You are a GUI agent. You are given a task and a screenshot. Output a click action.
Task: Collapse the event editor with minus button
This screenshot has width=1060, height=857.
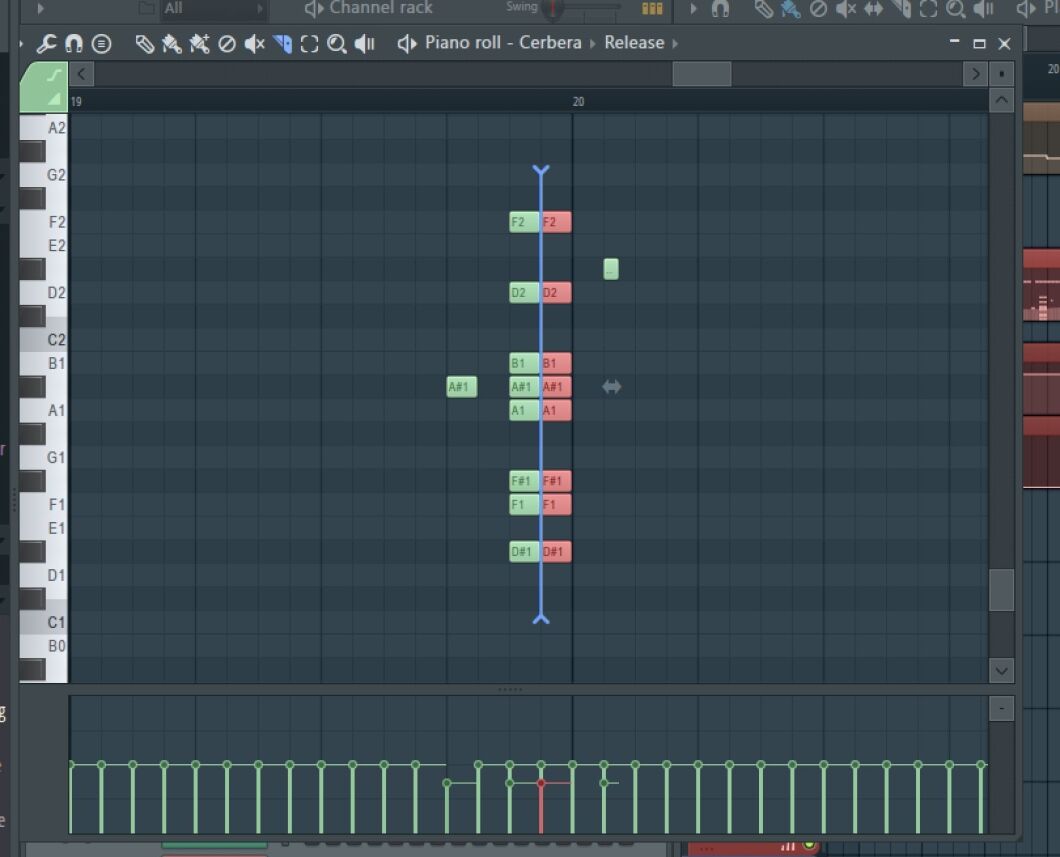pyautogui.click(x=1001, y=708)
